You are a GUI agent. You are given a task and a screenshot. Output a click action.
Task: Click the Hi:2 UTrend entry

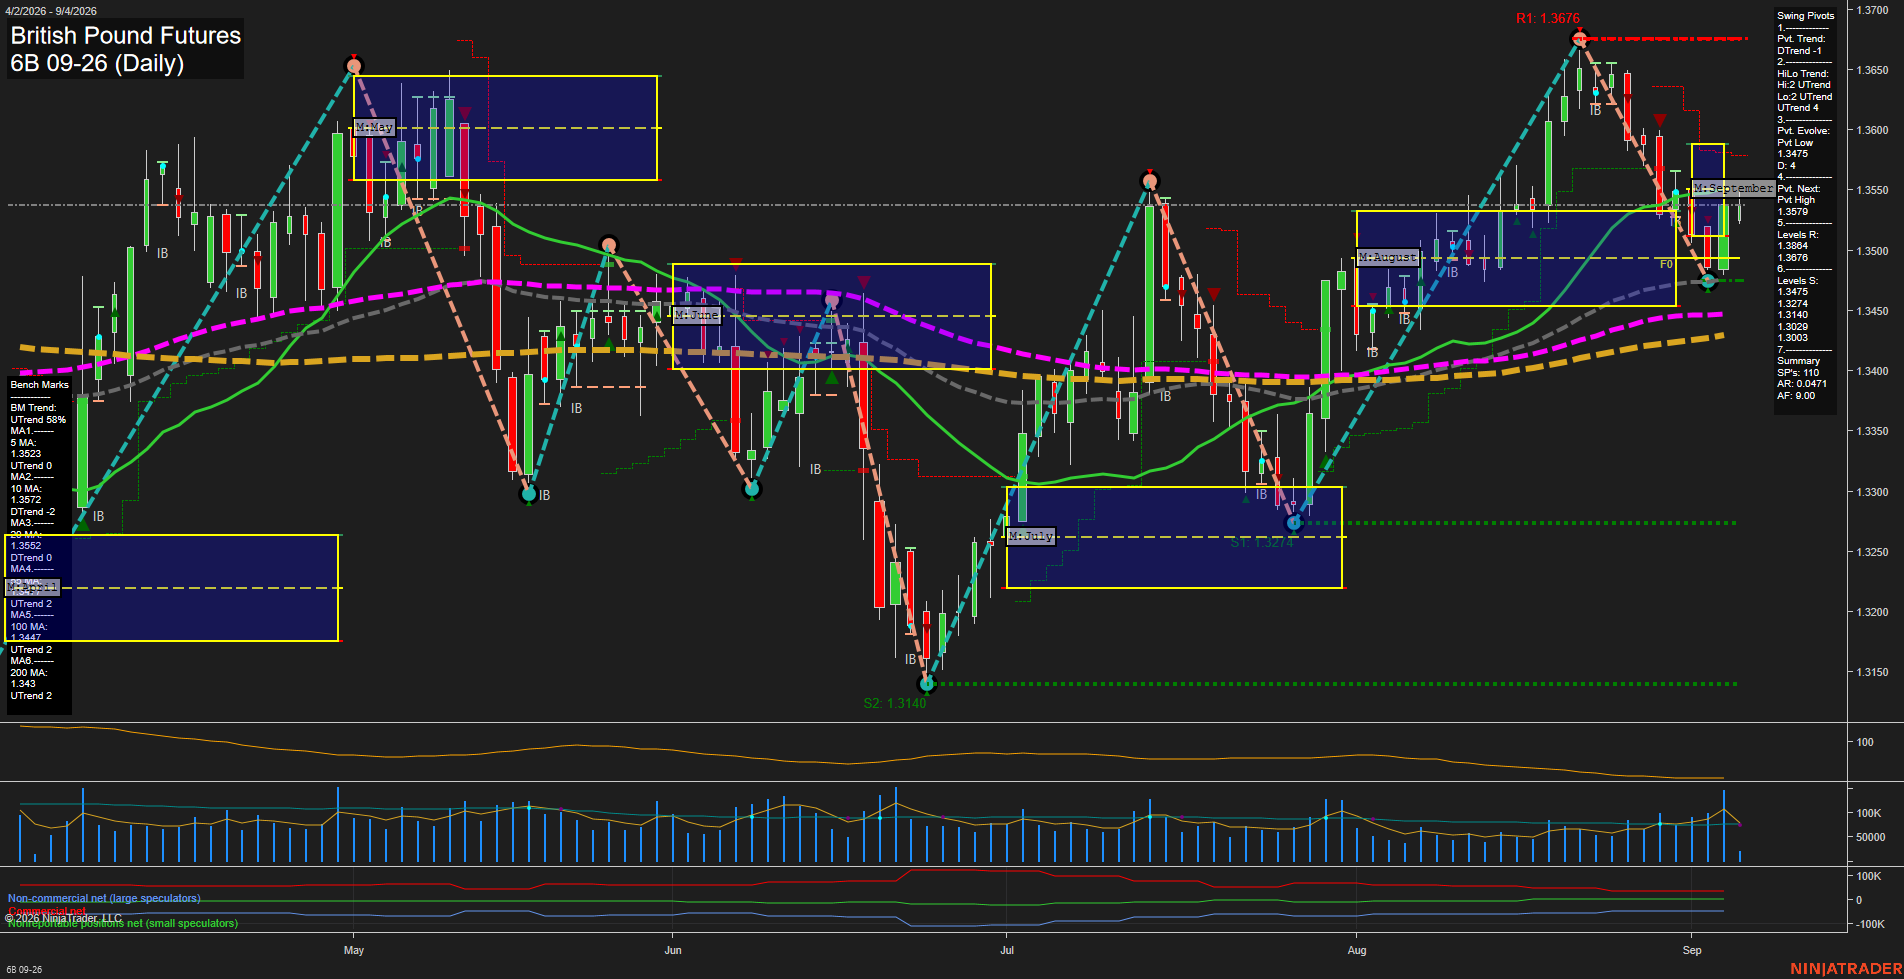(1804, 85)
